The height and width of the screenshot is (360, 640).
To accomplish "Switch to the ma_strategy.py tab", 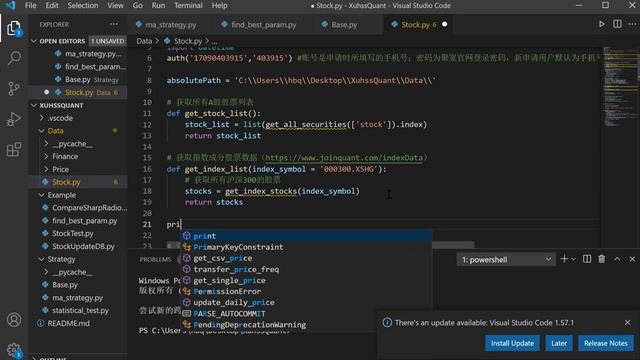I will click(x=170, y=24).
